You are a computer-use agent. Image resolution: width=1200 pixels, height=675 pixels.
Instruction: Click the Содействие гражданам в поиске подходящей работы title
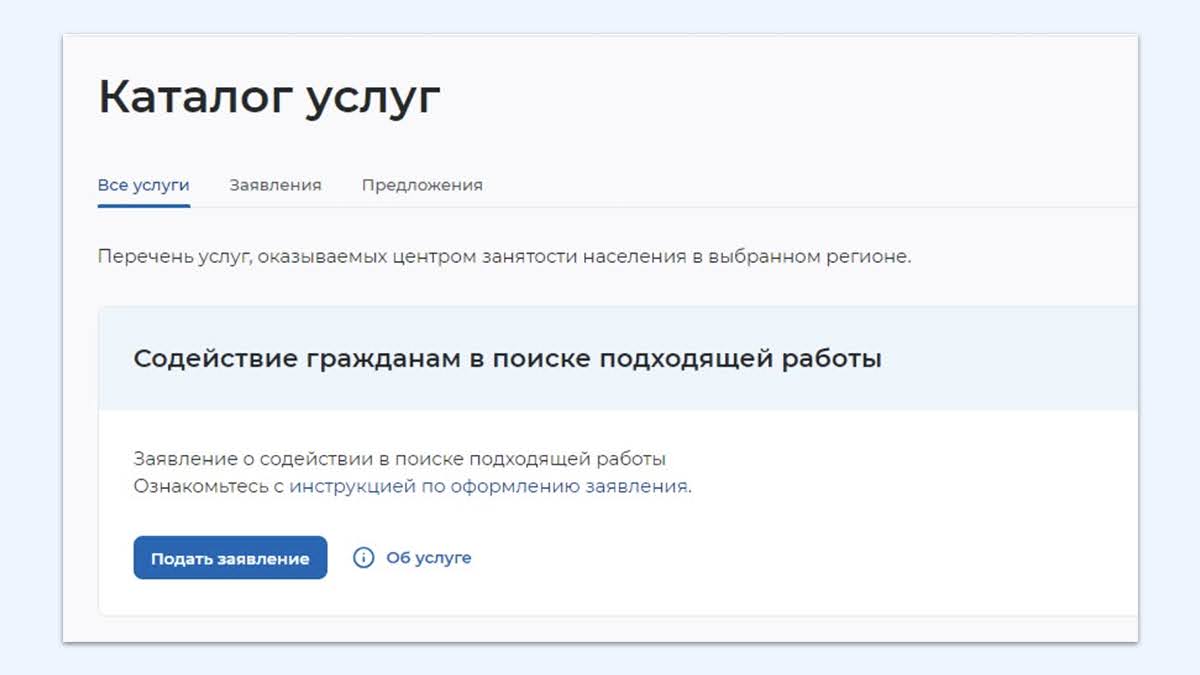(507, 359)
